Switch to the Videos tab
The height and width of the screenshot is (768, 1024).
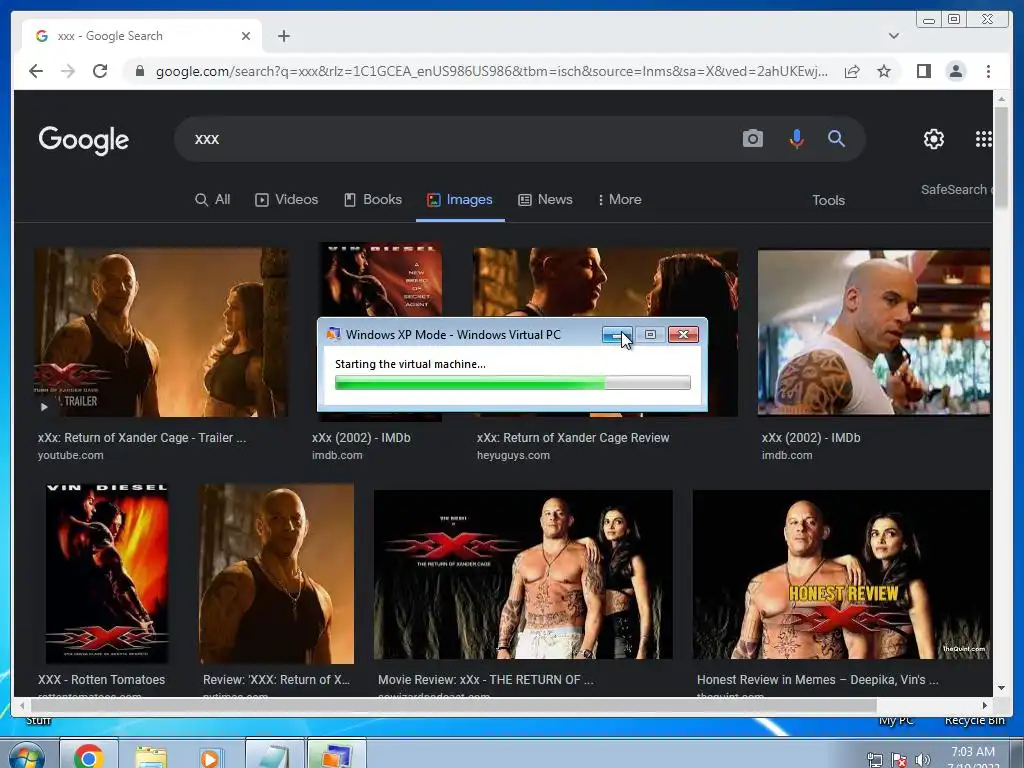287,199
